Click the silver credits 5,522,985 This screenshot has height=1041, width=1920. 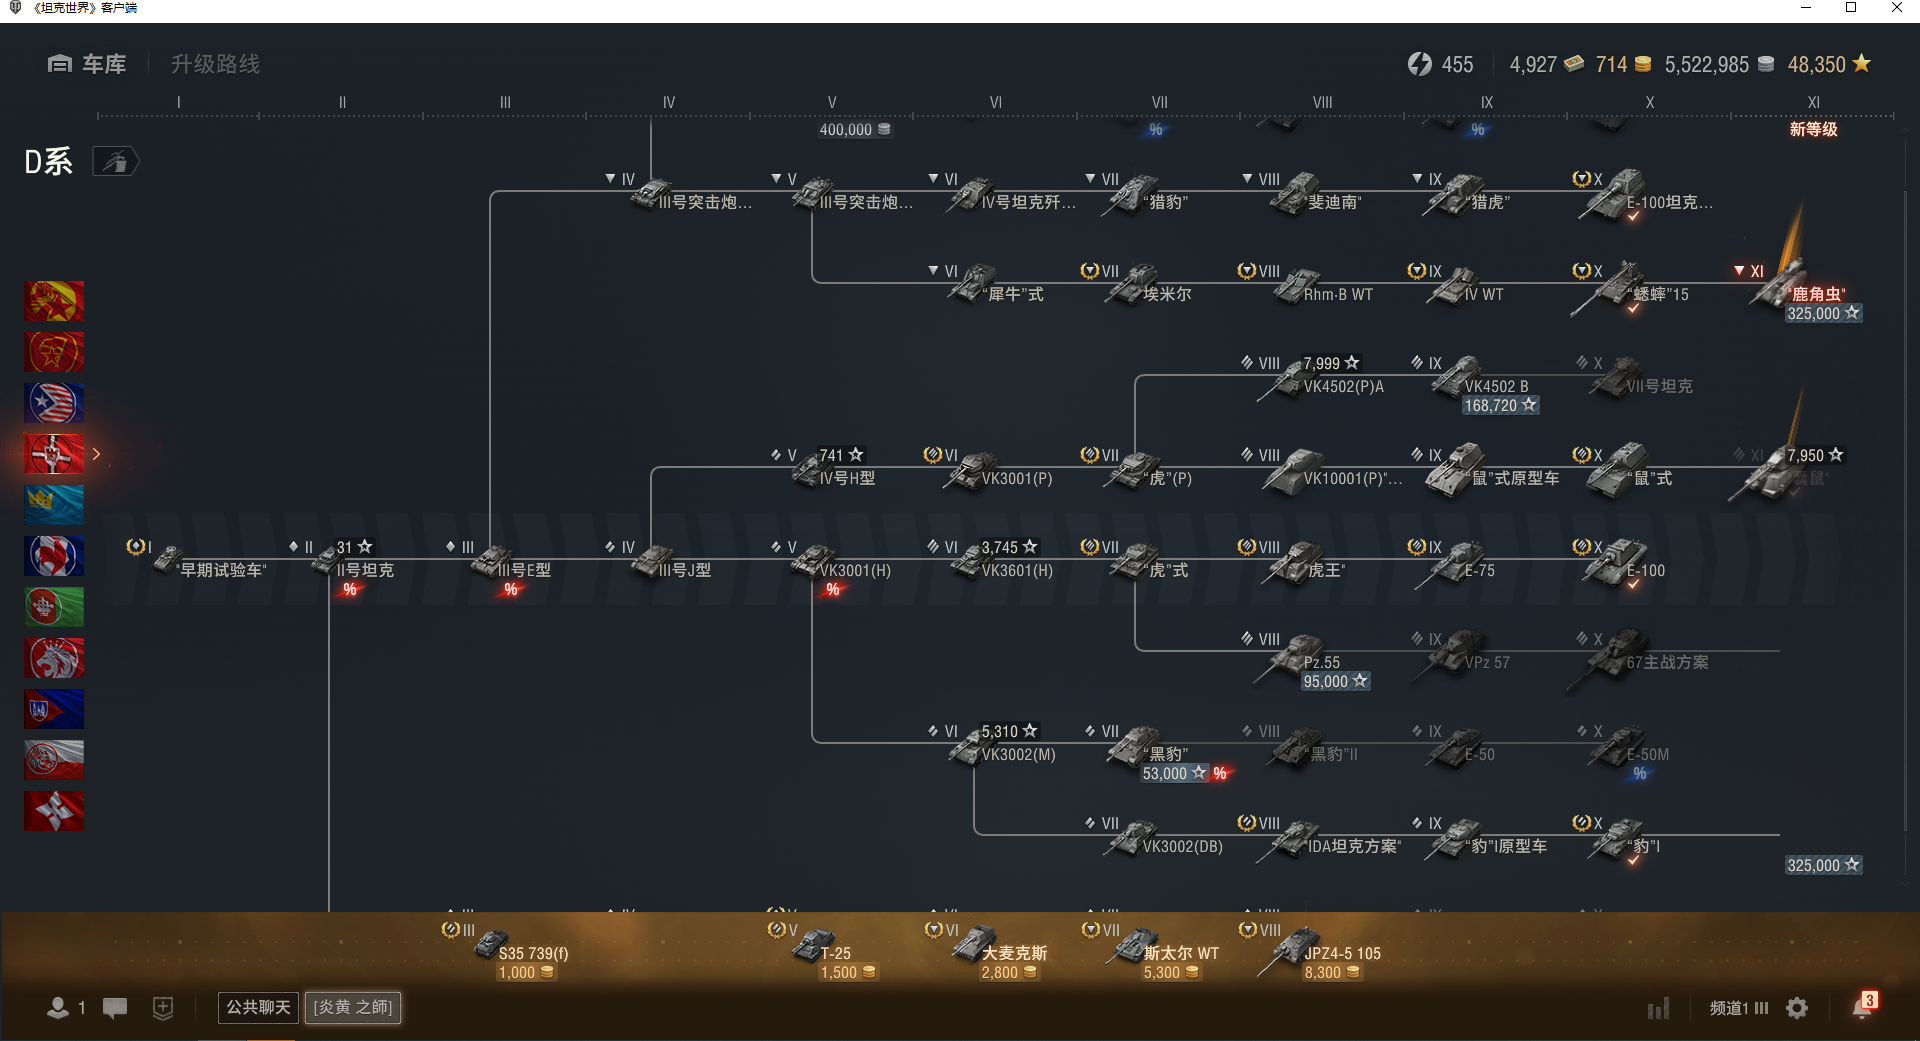point(1719,64)
